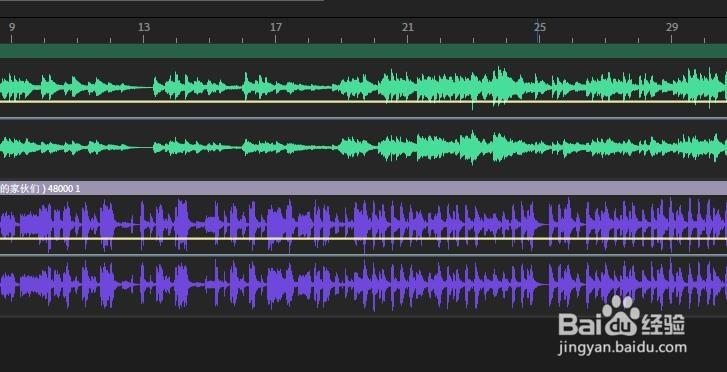
Task: Click the purple clip's lower channel waveform
Action: [x=364, y=285]
